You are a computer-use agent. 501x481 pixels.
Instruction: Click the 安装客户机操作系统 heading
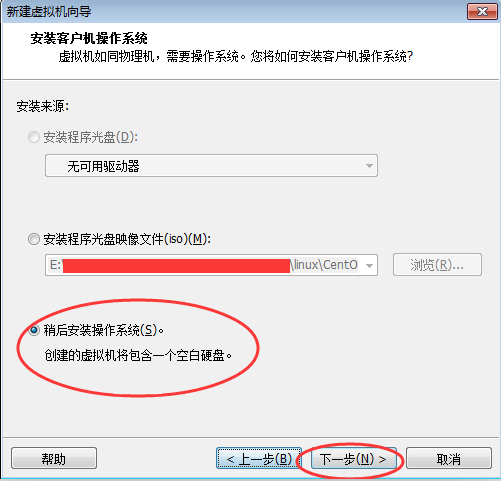89,38
